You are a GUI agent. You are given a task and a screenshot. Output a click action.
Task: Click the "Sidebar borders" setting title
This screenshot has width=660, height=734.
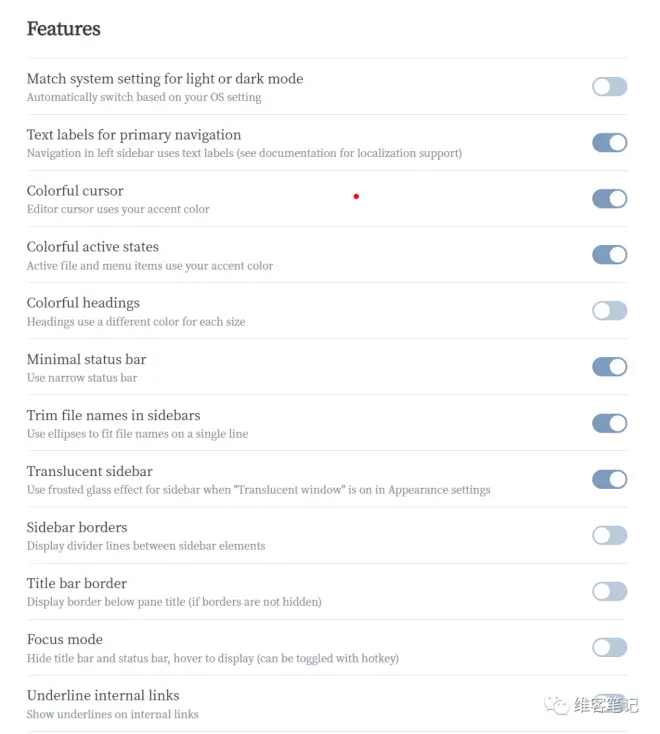tap(77, 527)
